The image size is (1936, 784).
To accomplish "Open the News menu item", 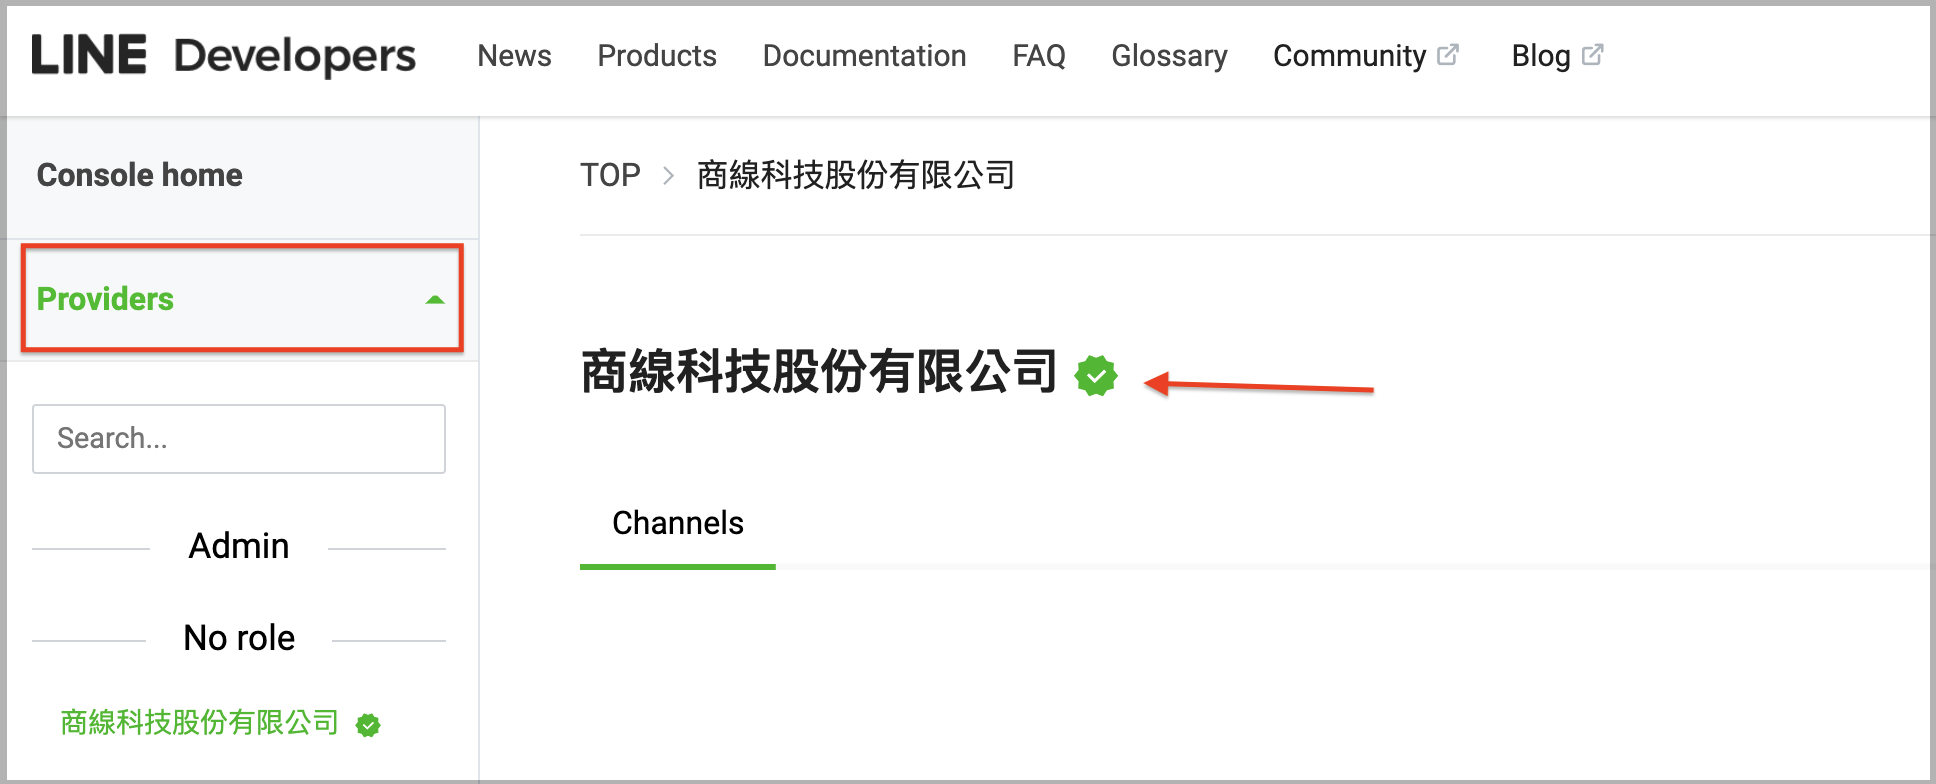I will pos(514,56).
